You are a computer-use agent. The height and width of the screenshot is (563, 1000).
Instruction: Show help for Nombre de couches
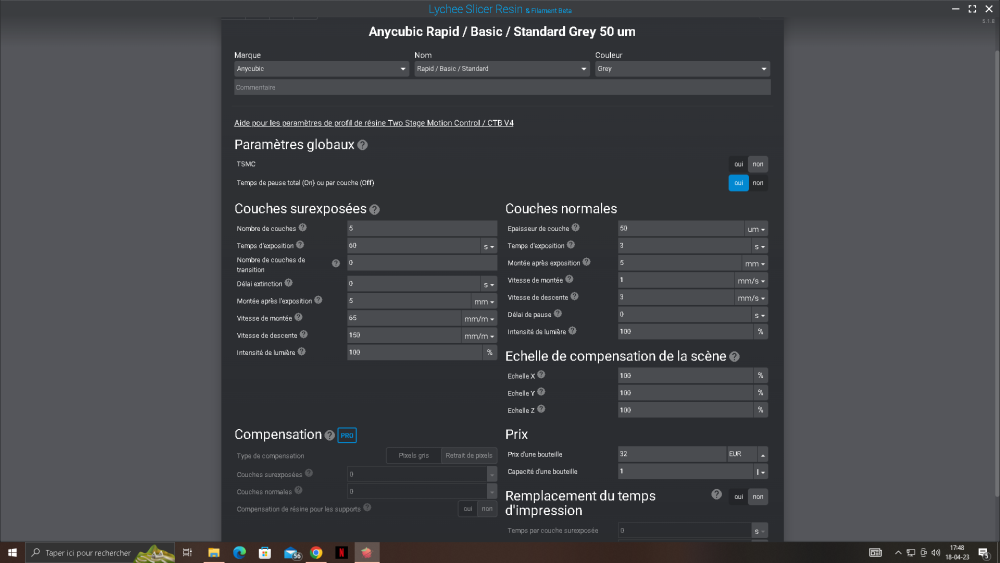(x=303, y=228)
